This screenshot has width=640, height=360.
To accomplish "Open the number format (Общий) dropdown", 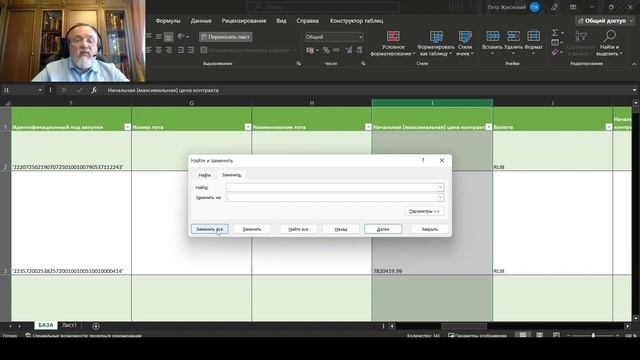I will (360, 37).
